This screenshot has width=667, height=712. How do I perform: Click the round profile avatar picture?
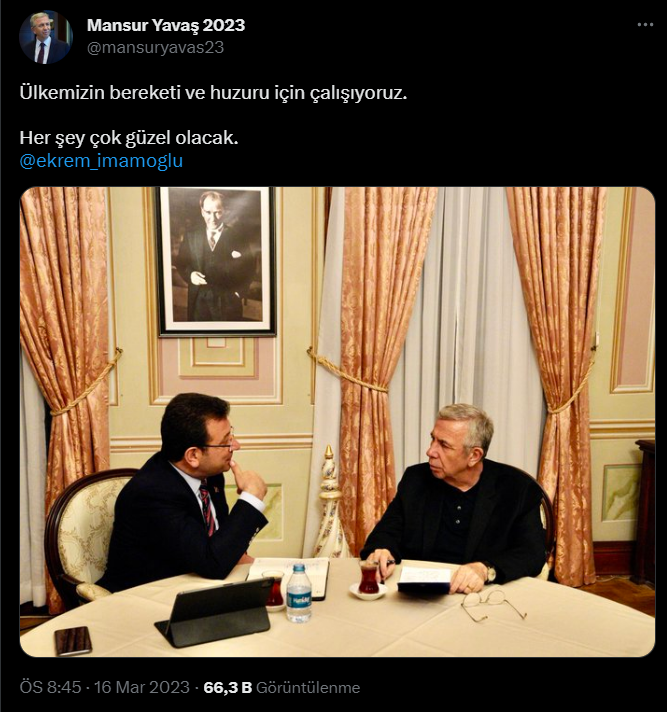point(46,37)
